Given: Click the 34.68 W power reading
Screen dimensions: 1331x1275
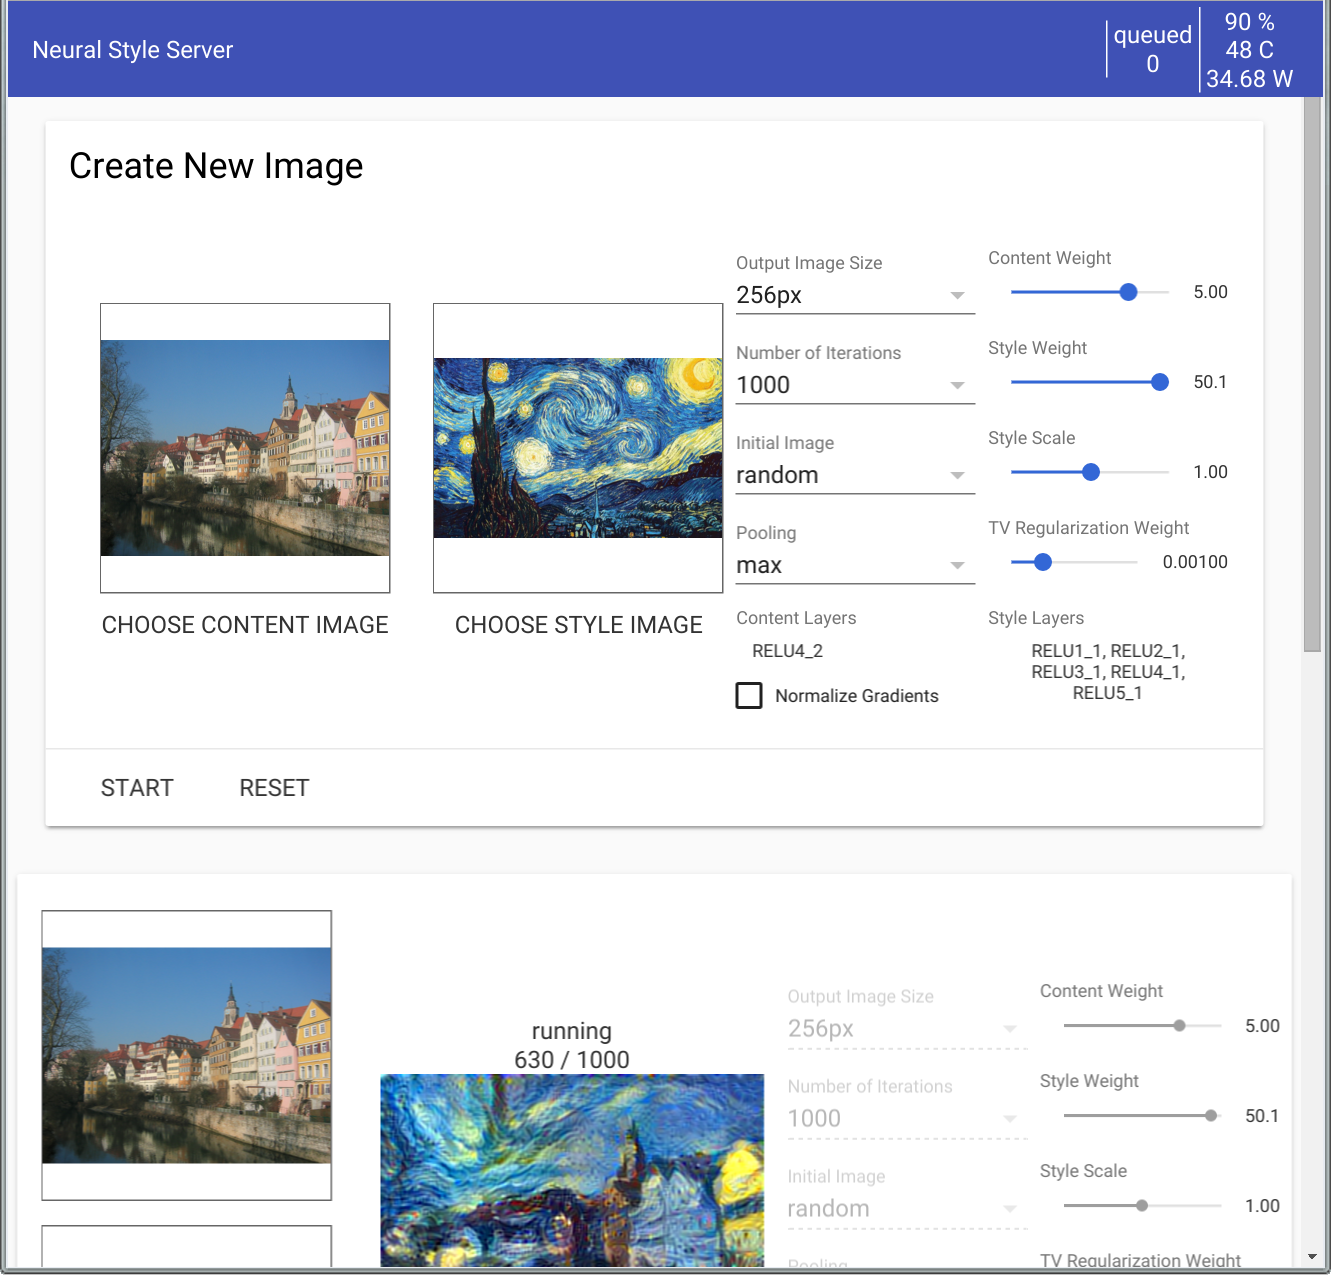Looking at the screenshot, I should point(1249,79).
